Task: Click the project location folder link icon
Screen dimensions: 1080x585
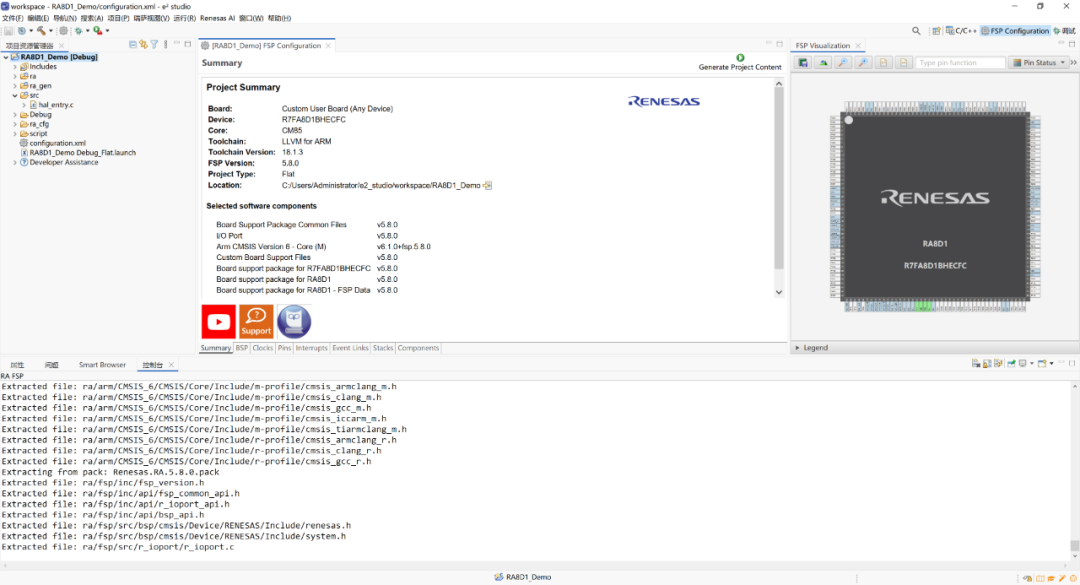Action: (488, 185)
